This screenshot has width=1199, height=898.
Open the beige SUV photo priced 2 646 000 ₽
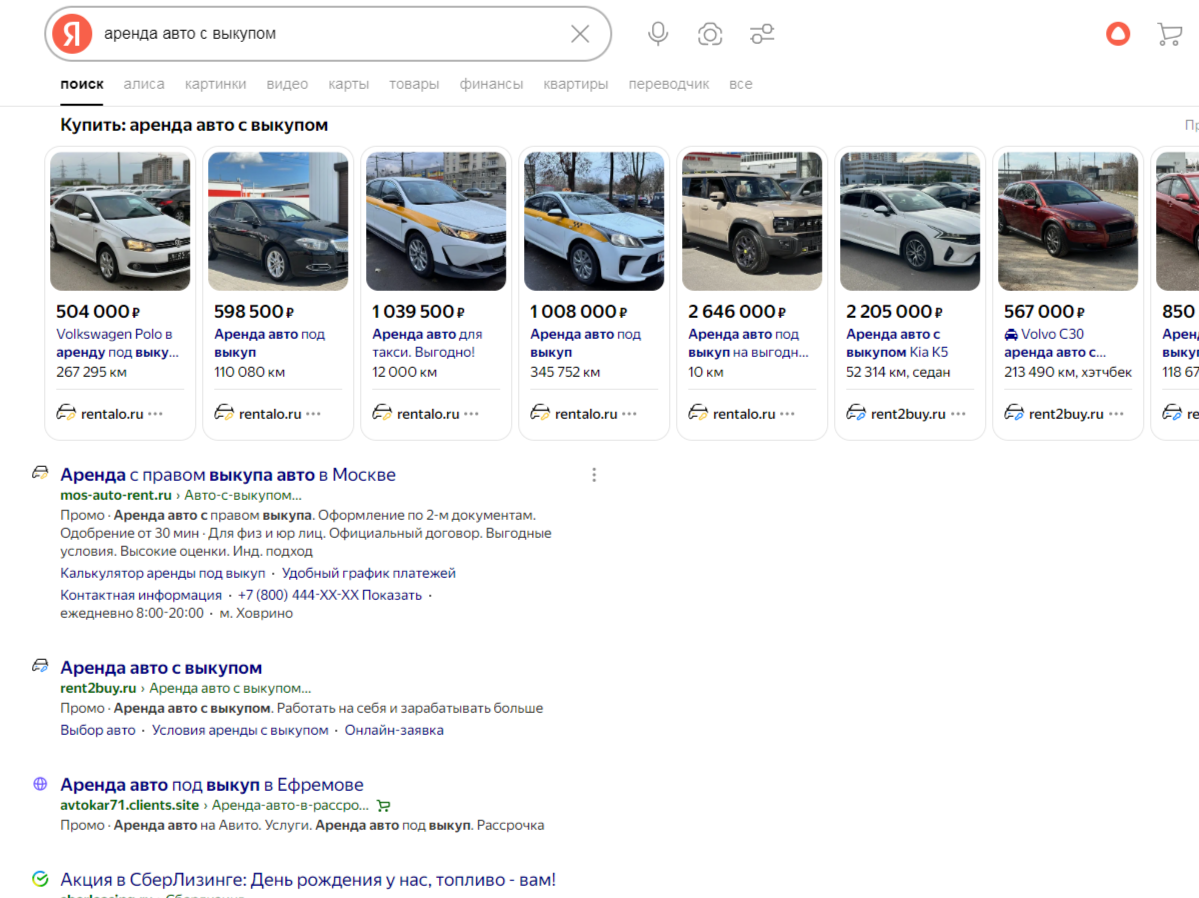click(x=752, y=221)
